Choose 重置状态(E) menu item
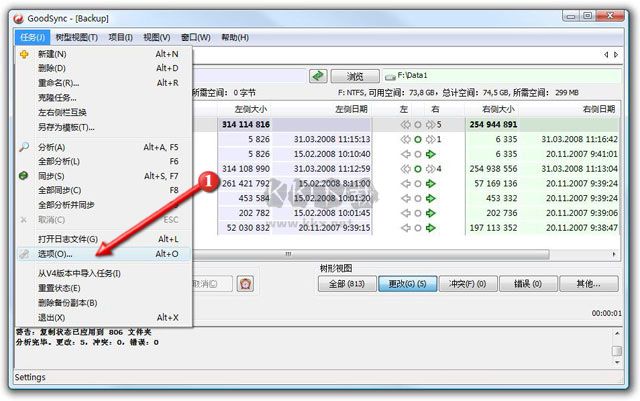 pyautogui.click(x=104, y=288)
